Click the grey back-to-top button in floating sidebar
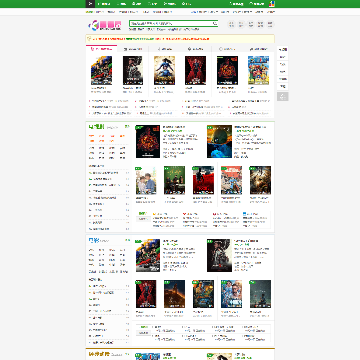This screenshot has height=360, width=360. click(282, 97)
